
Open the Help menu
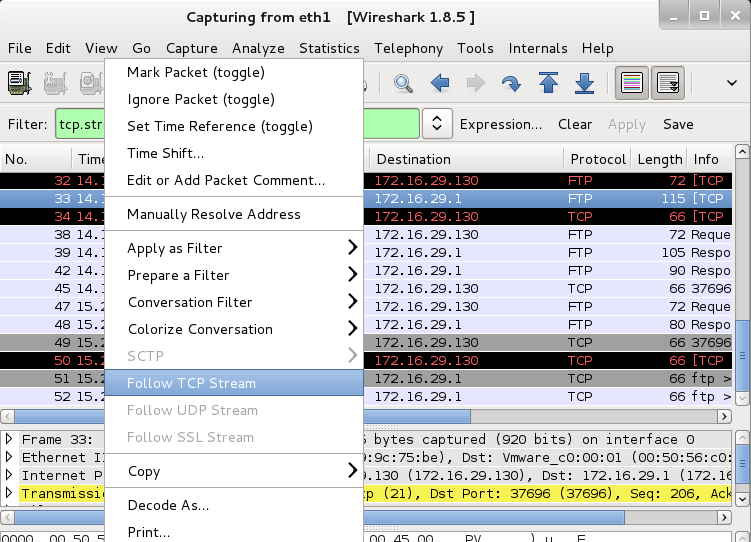tap(597, 48)
